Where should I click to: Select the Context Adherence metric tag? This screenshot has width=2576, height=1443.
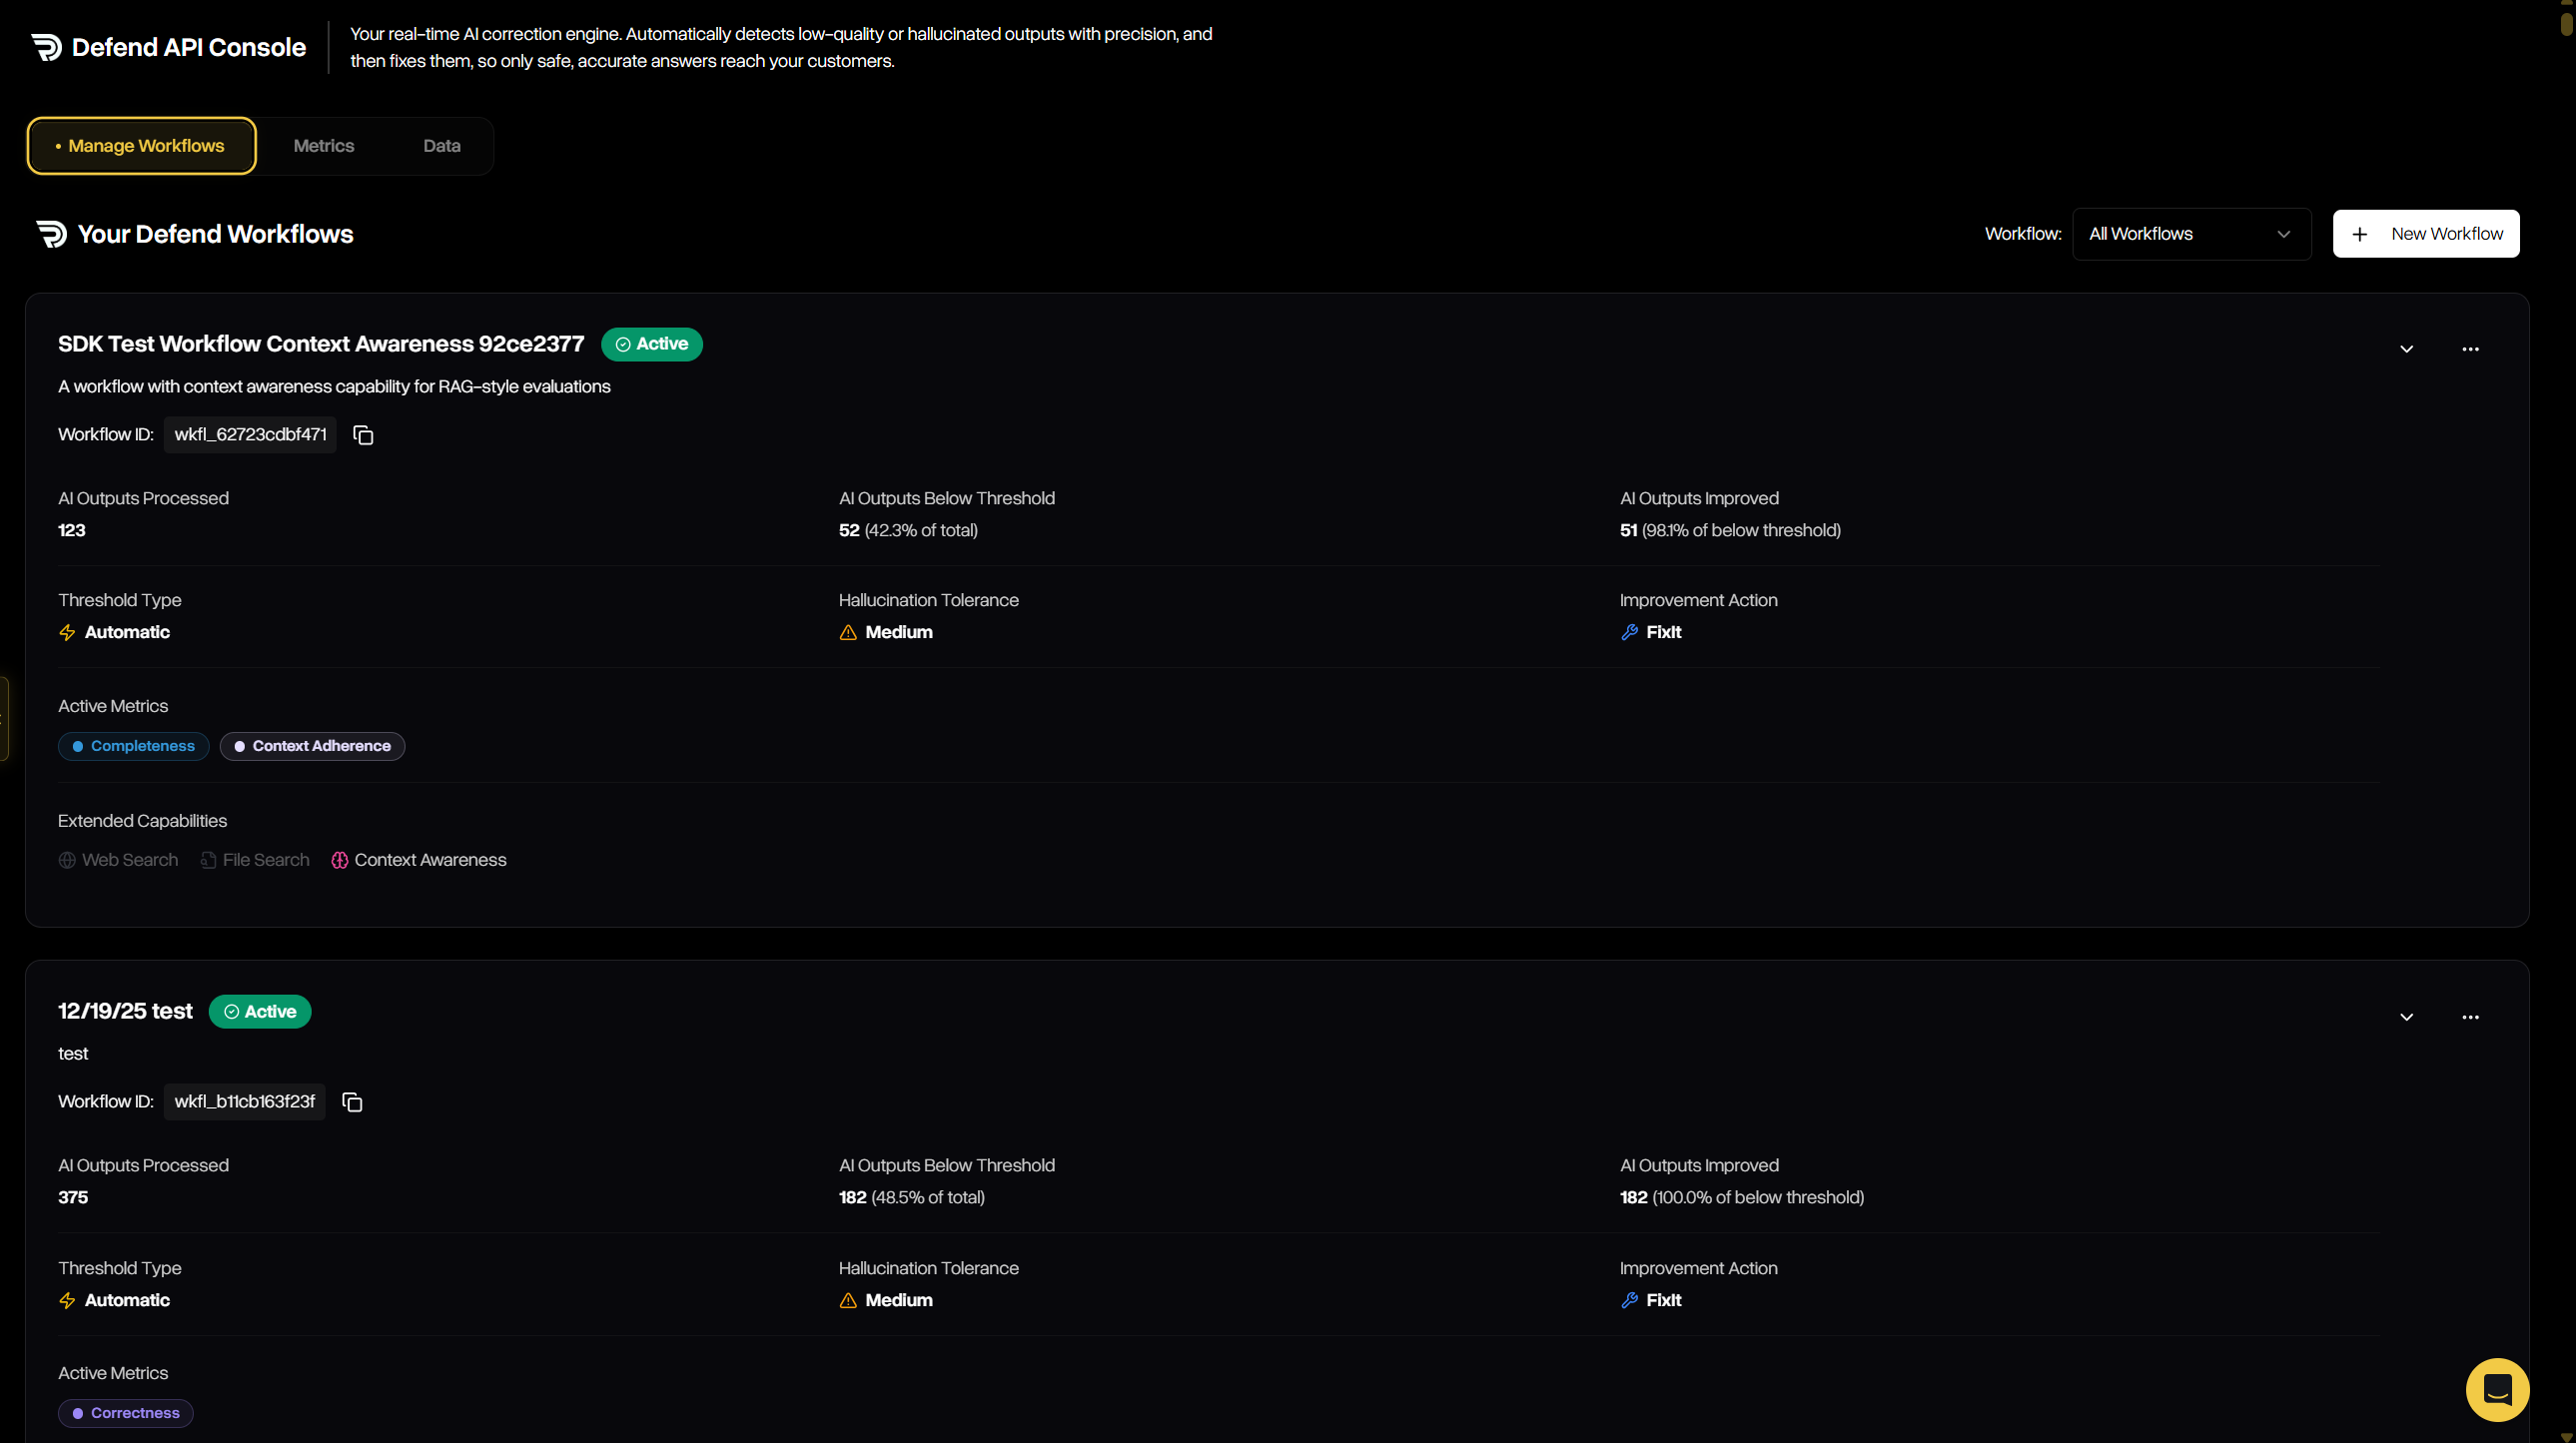[312, 745]
